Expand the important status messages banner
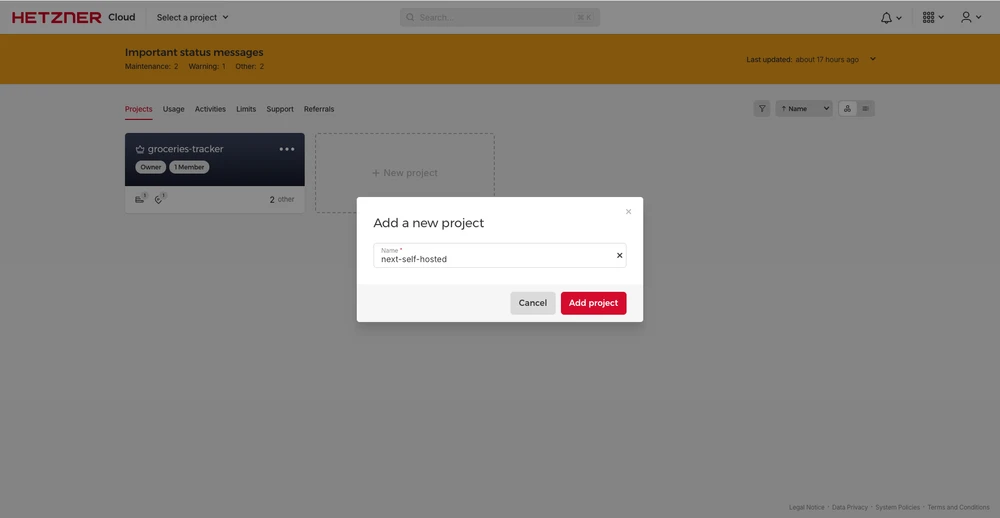This screenshot has width=1000, height=518. pyautogui.click(x=873, y=59)
